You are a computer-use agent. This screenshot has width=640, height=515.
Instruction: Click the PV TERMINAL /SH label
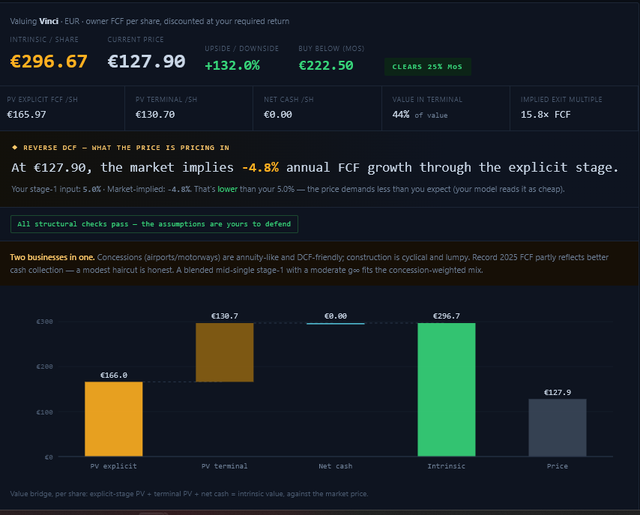coord(166,100)
